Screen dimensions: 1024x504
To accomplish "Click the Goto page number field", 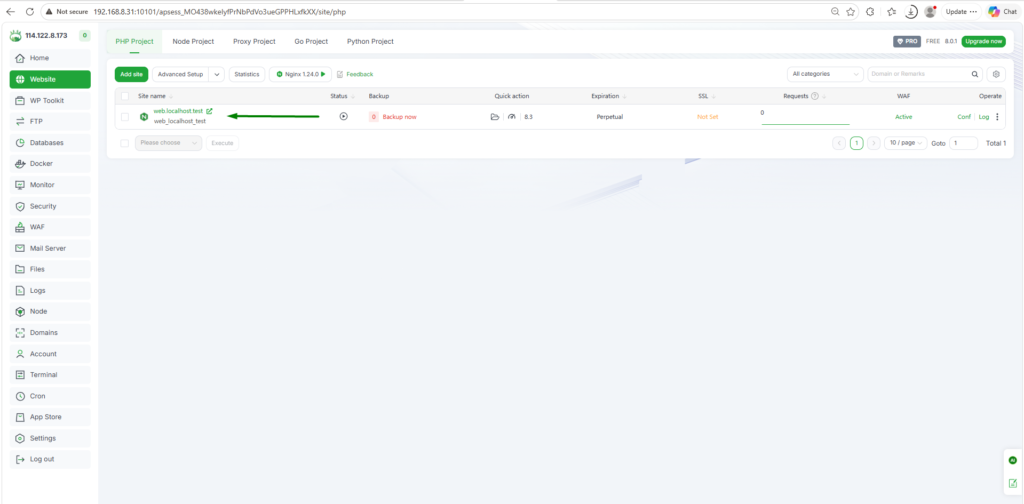I will pos(964,143).
